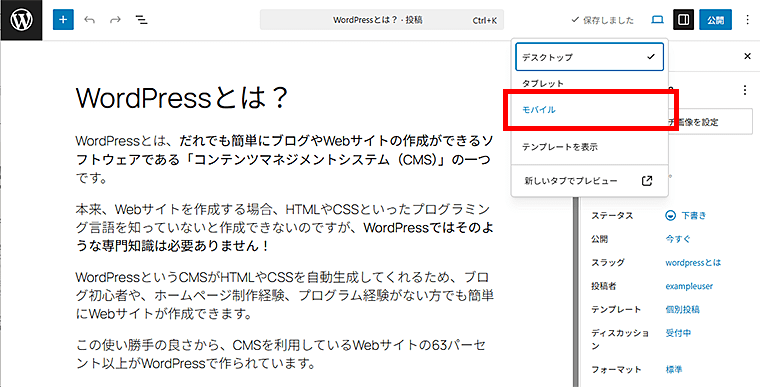
Task: Redo the last change
Action: pyautogui.click(x=115, y=20)
